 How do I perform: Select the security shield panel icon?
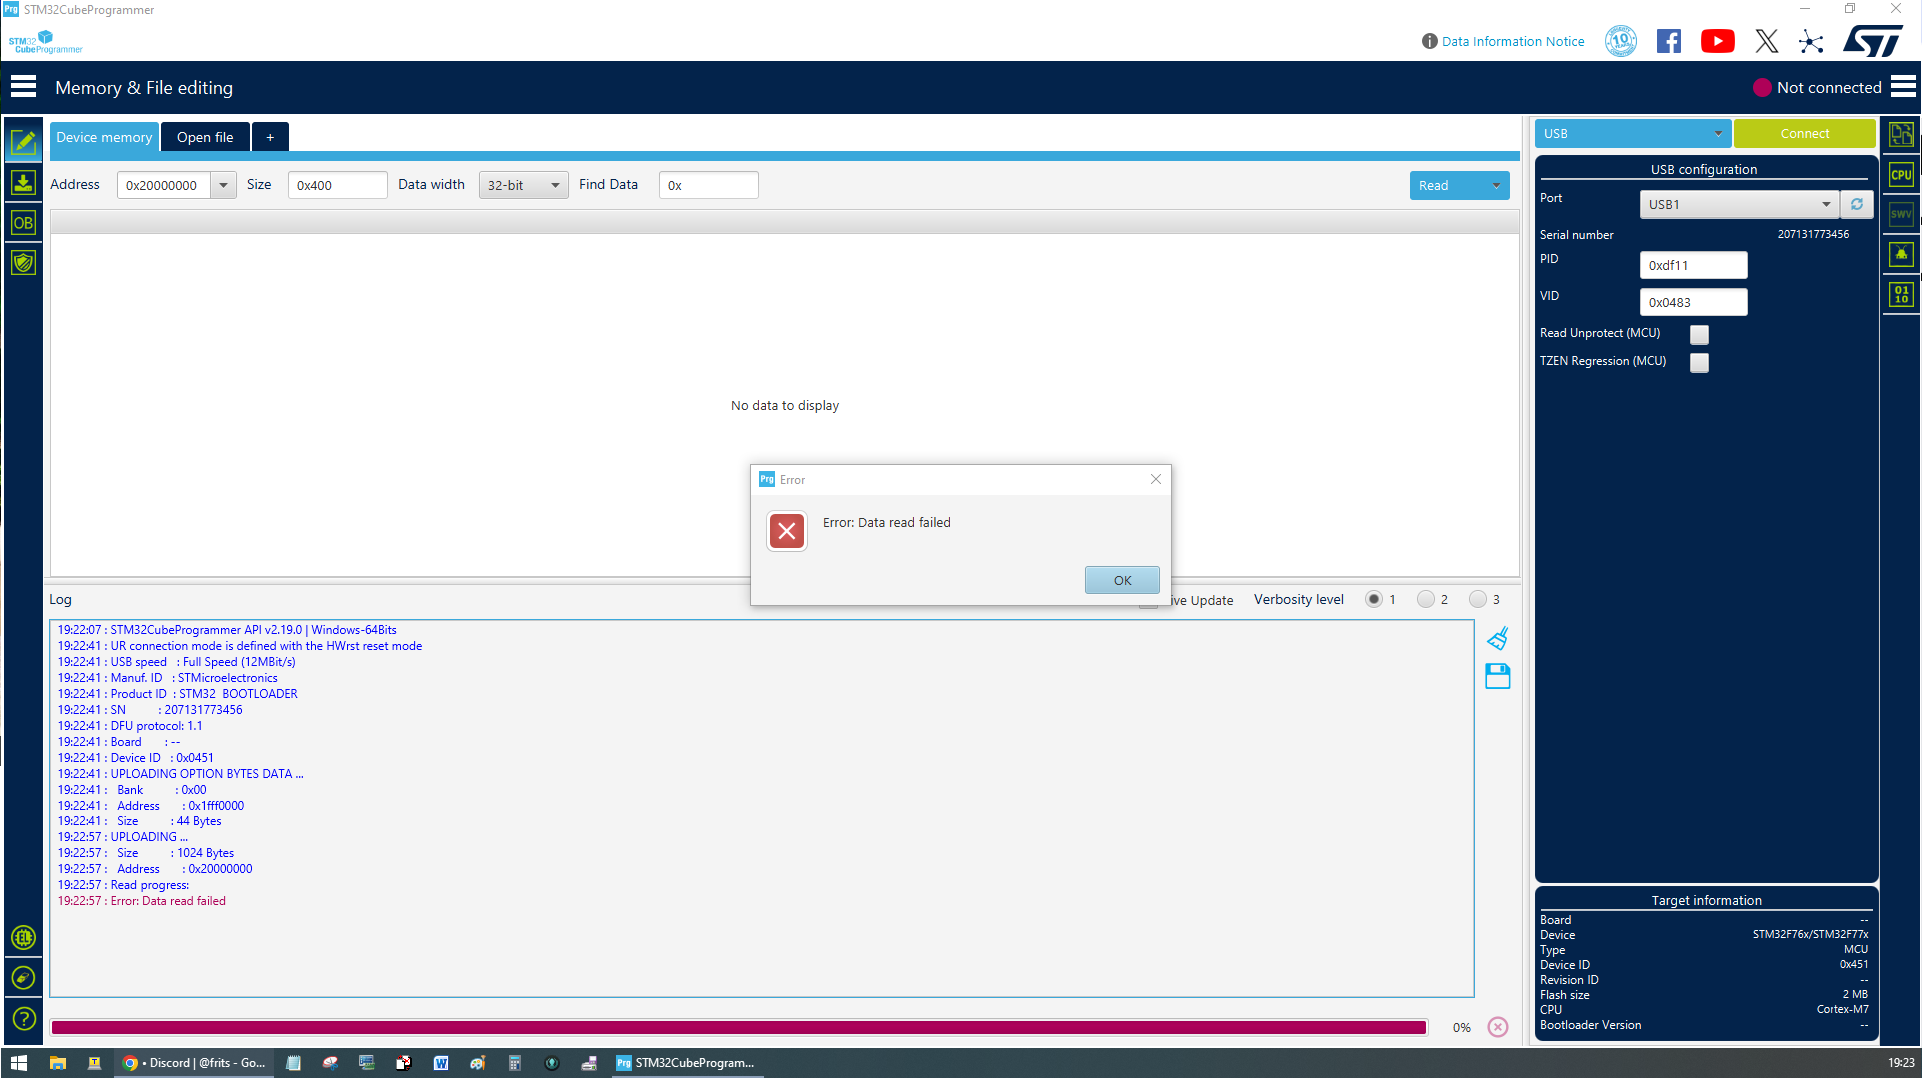pos(23,262)
